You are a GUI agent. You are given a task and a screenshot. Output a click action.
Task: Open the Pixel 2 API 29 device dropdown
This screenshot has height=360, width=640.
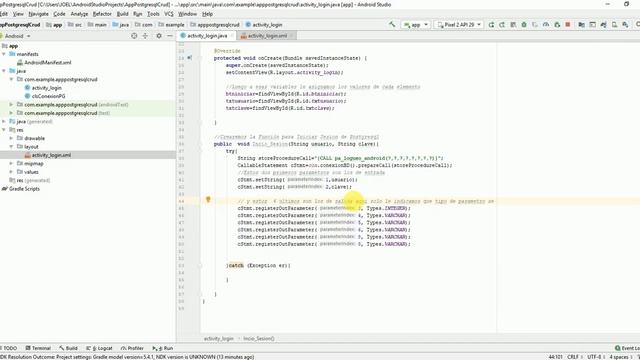(459, 24)
